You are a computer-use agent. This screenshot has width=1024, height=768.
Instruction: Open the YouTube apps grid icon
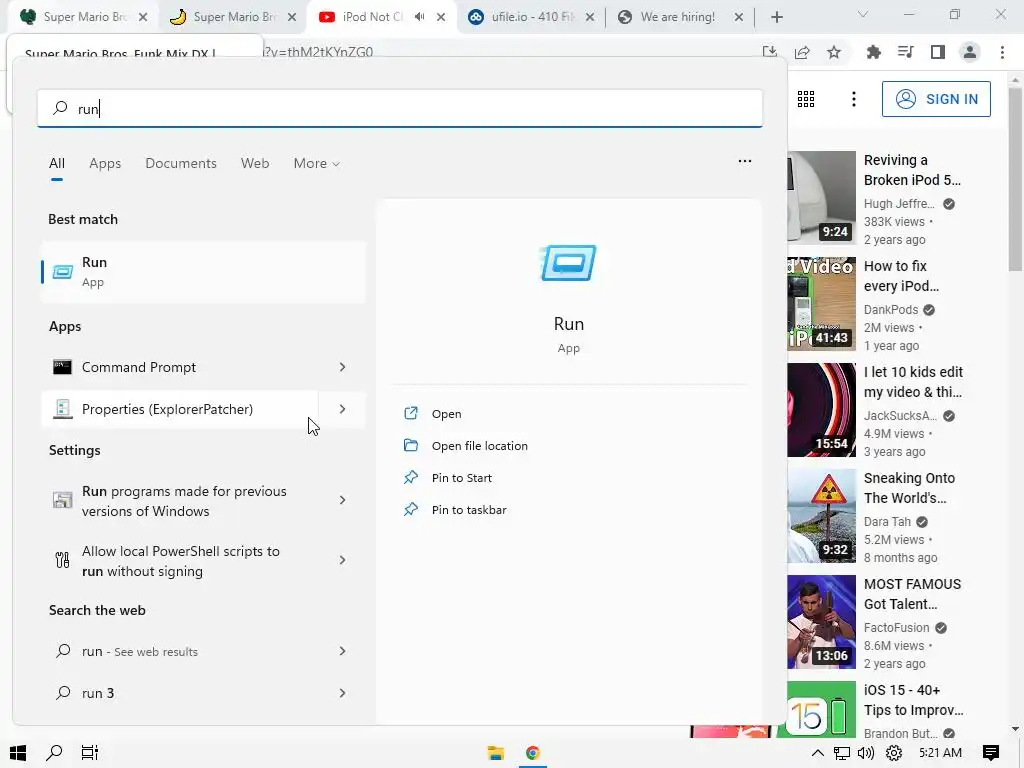[806, 99]
